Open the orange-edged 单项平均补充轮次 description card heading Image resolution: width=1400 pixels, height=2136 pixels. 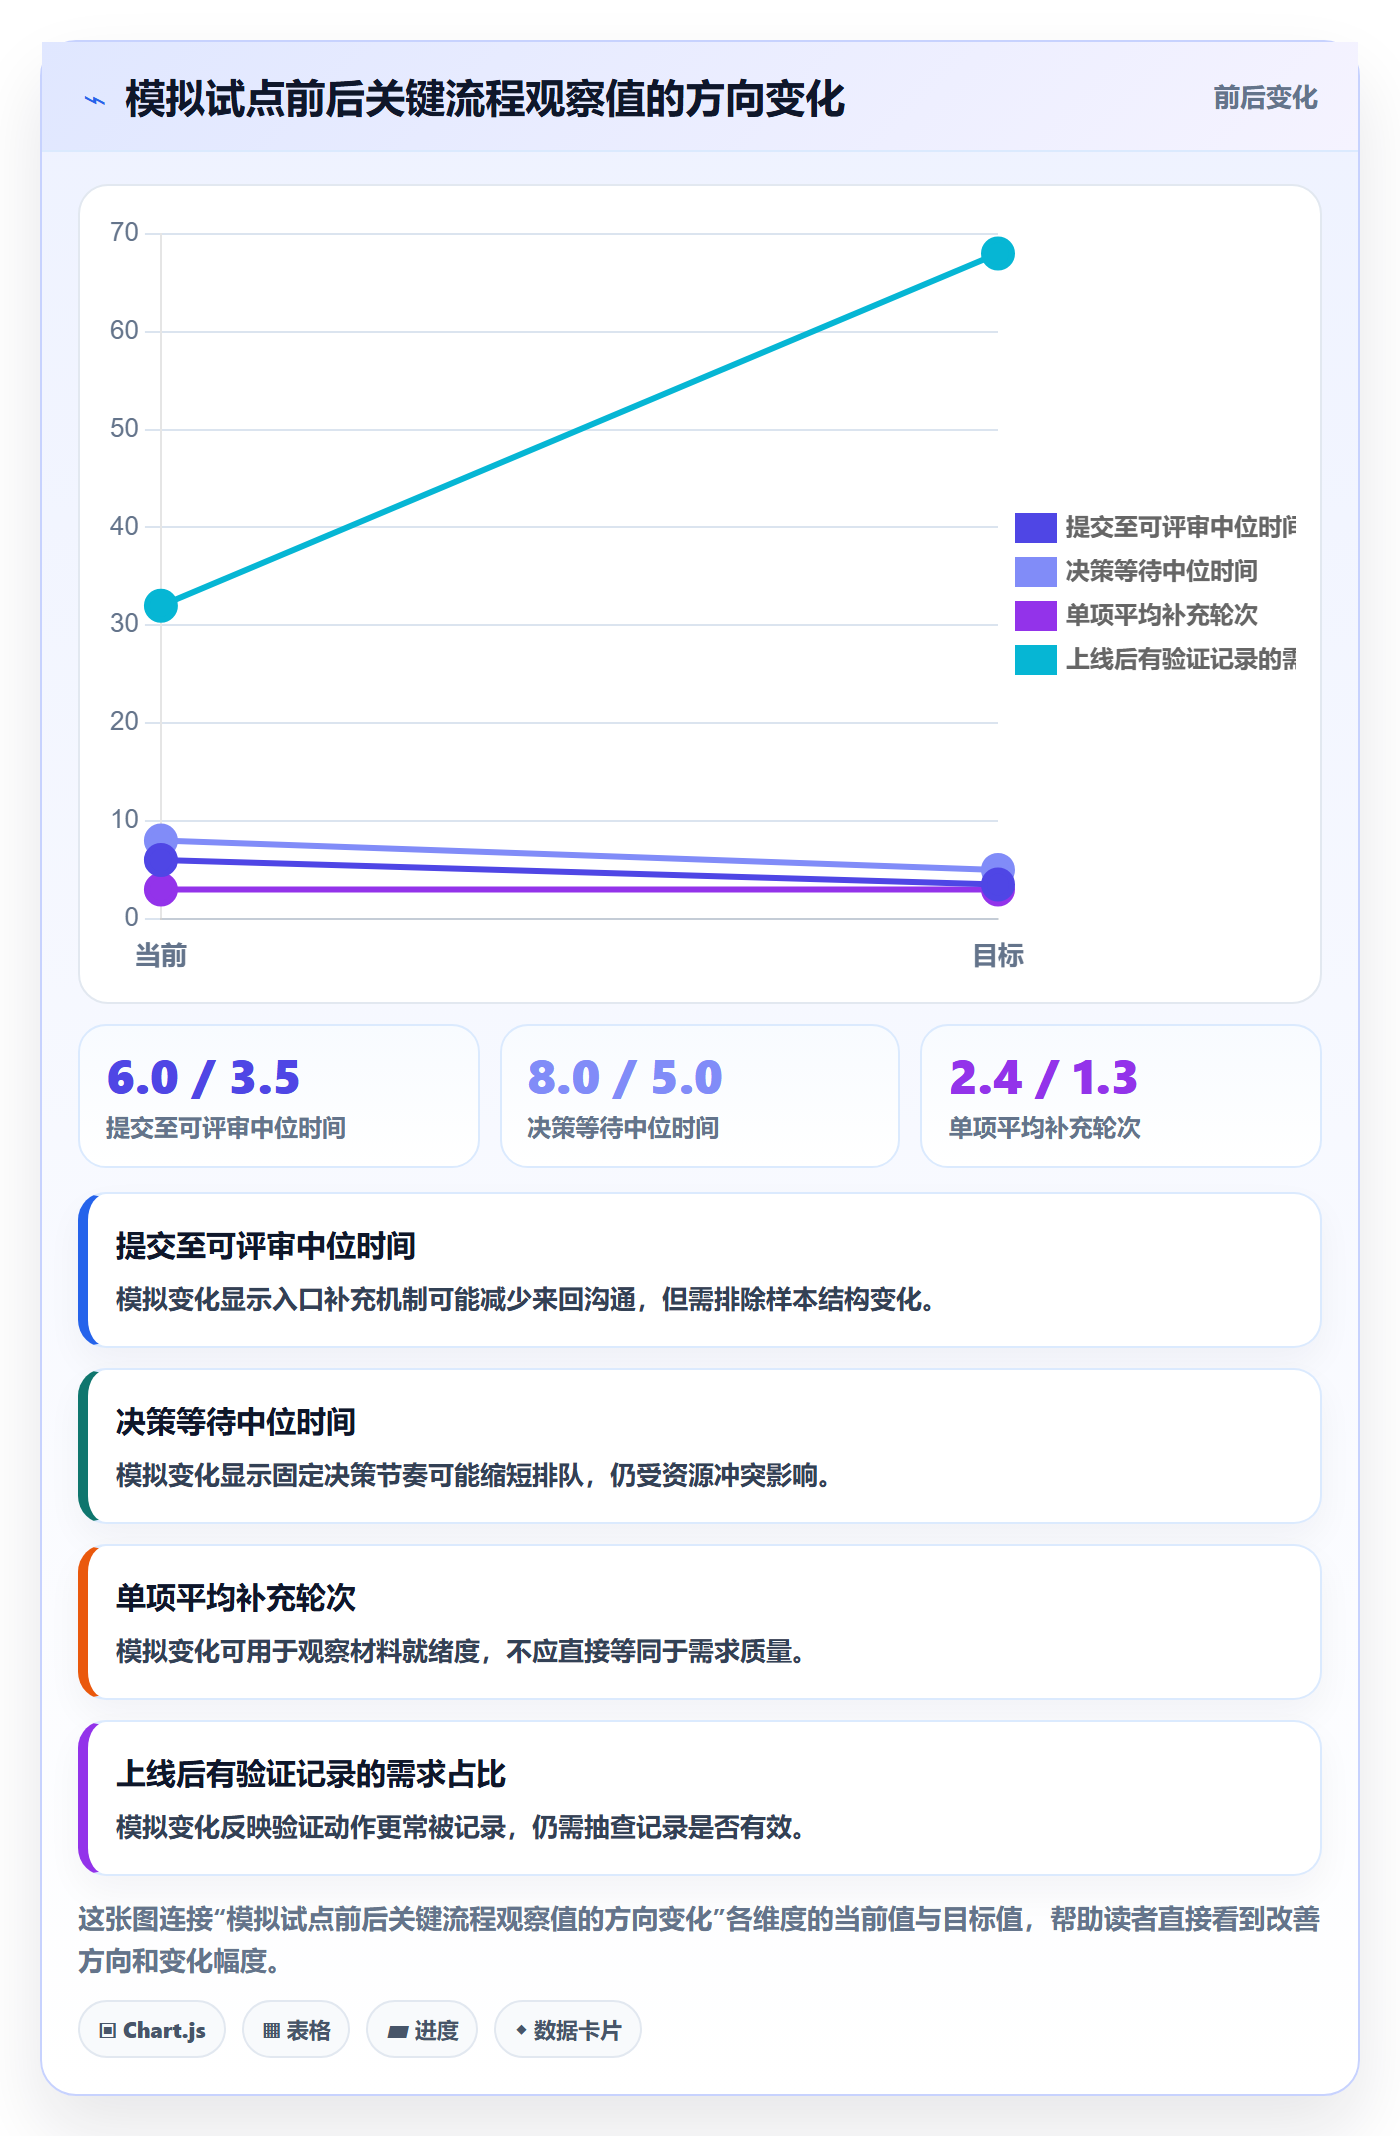coord(236,1598)
